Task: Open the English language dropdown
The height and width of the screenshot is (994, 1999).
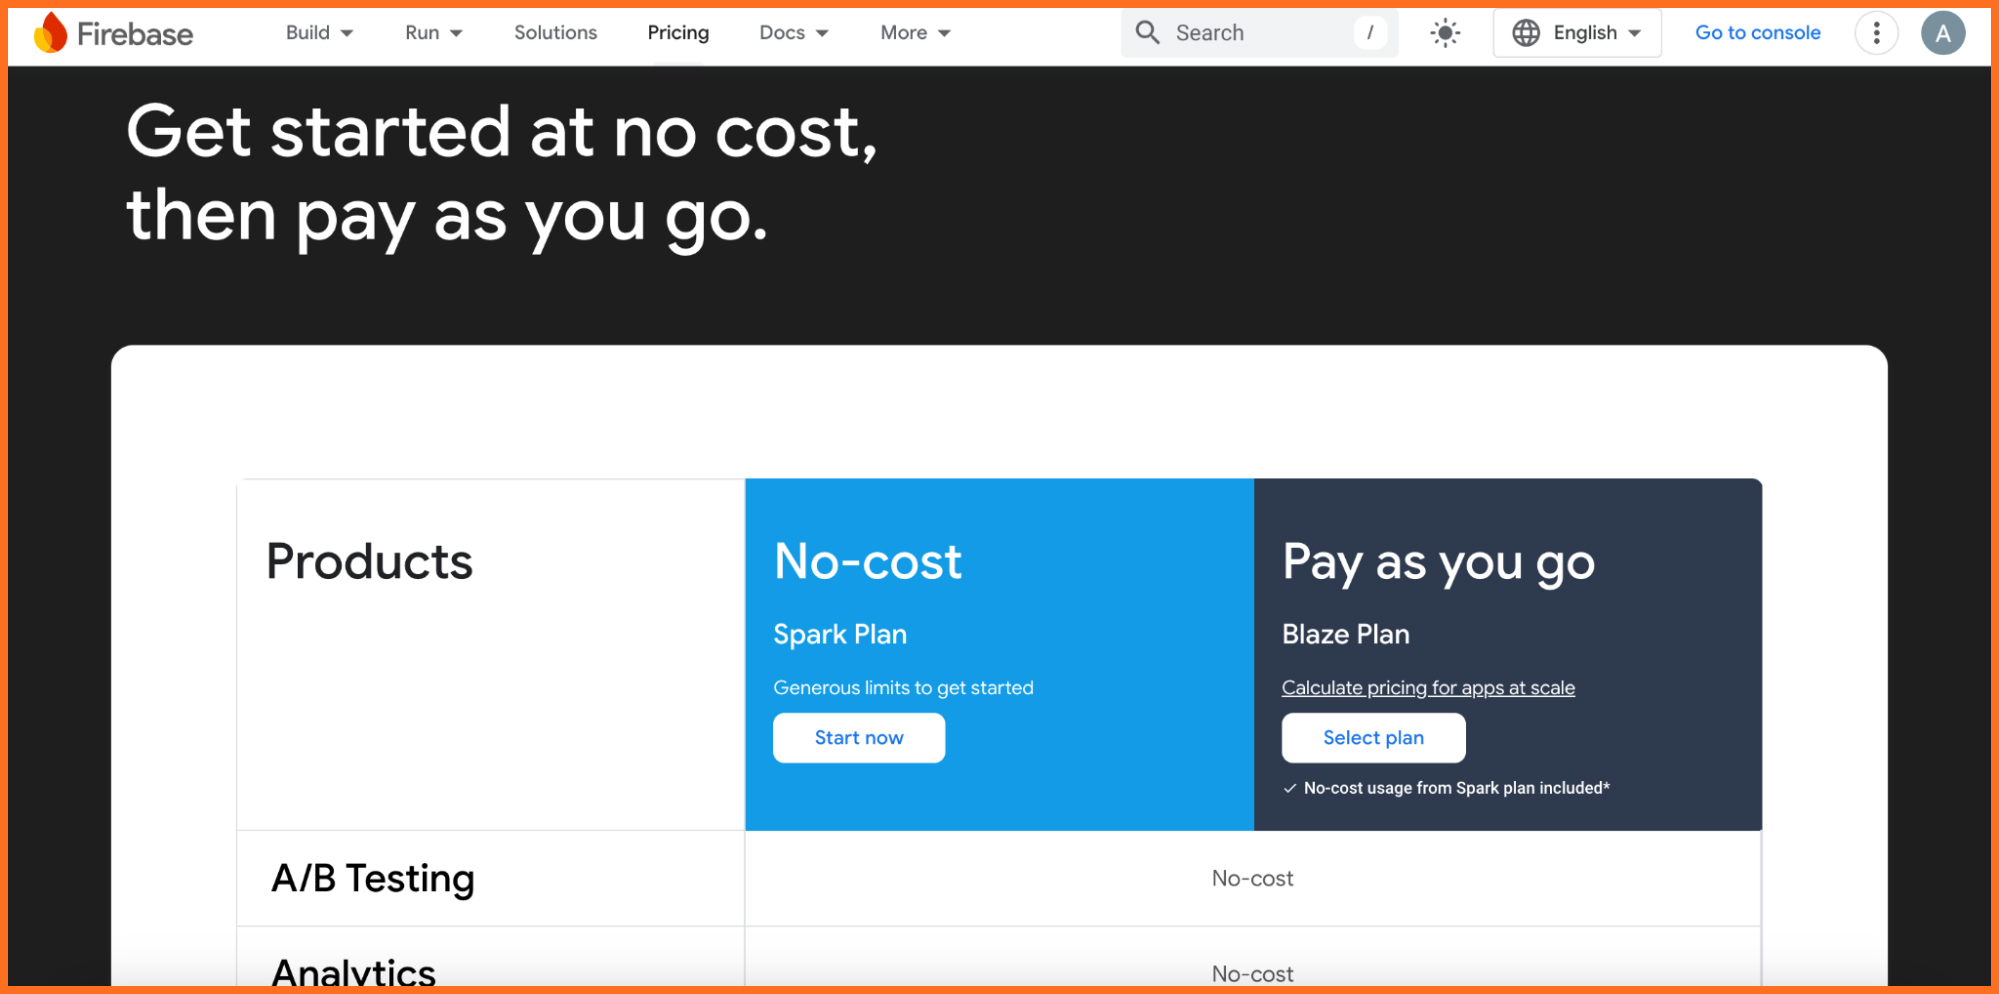Action: 1577,33
